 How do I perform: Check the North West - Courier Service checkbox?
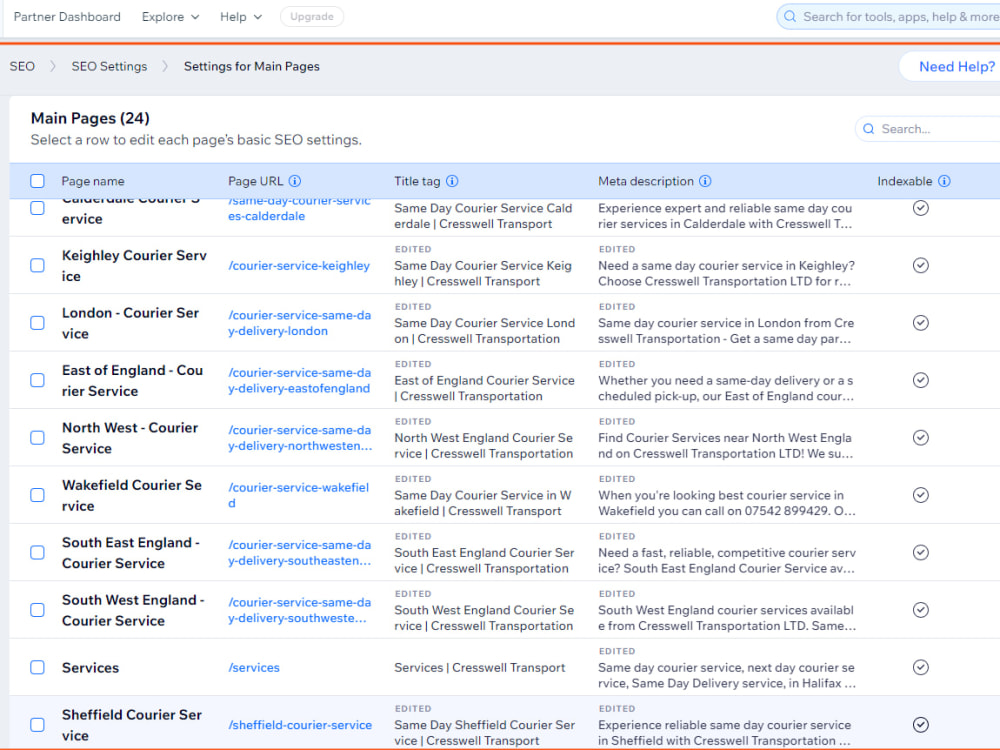coord(38,438)
